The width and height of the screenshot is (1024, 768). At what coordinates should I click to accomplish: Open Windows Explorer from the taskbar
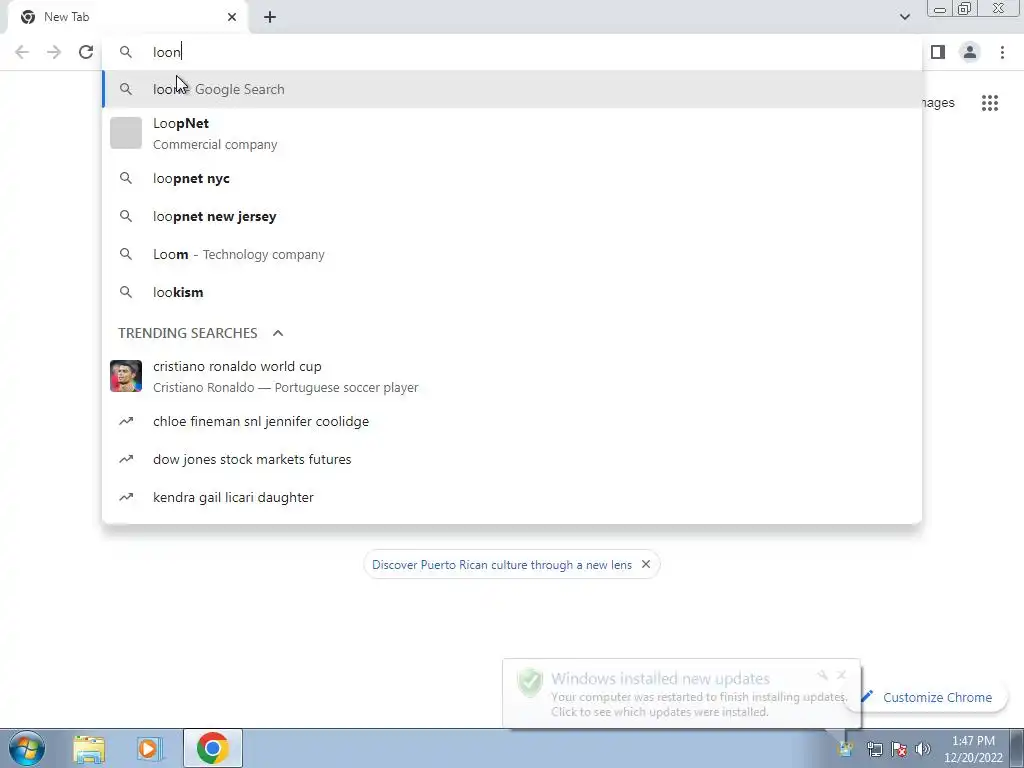click(89, 748)
